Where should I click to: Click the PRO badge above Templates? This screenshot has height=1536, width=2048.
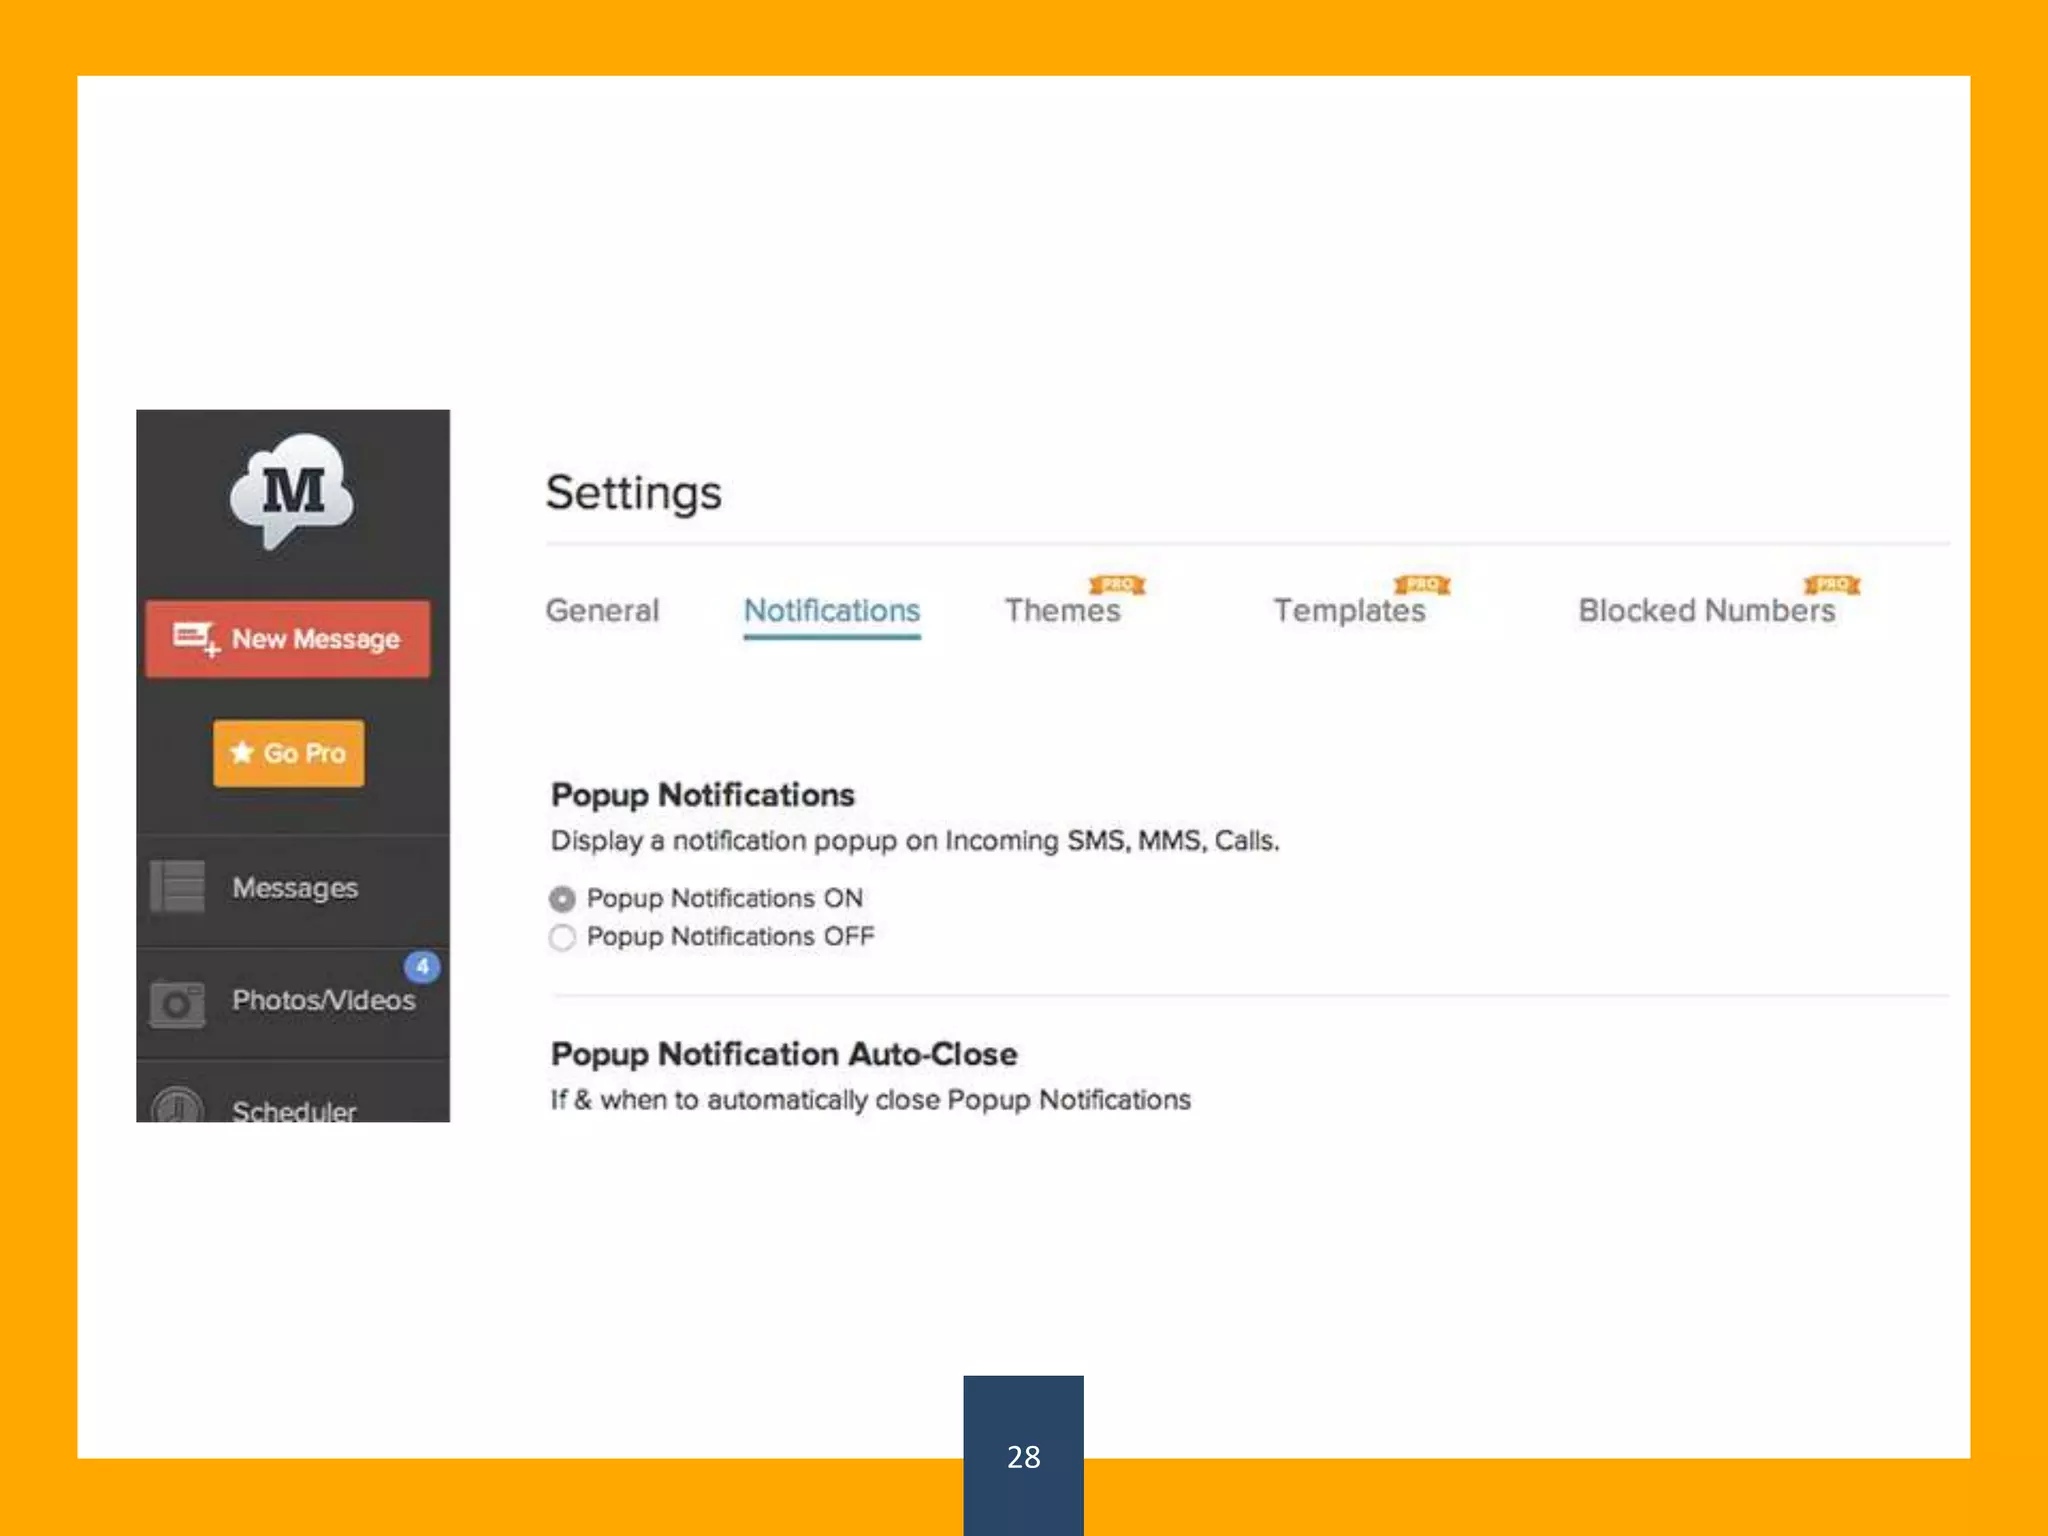click(x=1421, y=584)
